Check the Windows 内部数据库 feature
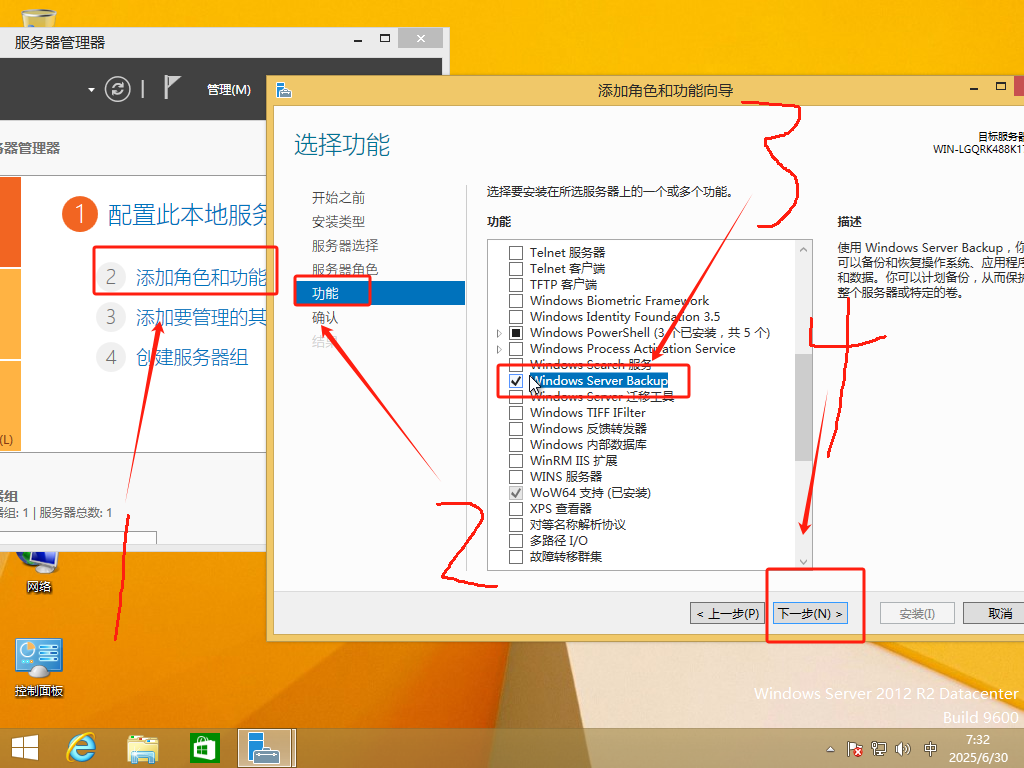 [x=516, y=445]
